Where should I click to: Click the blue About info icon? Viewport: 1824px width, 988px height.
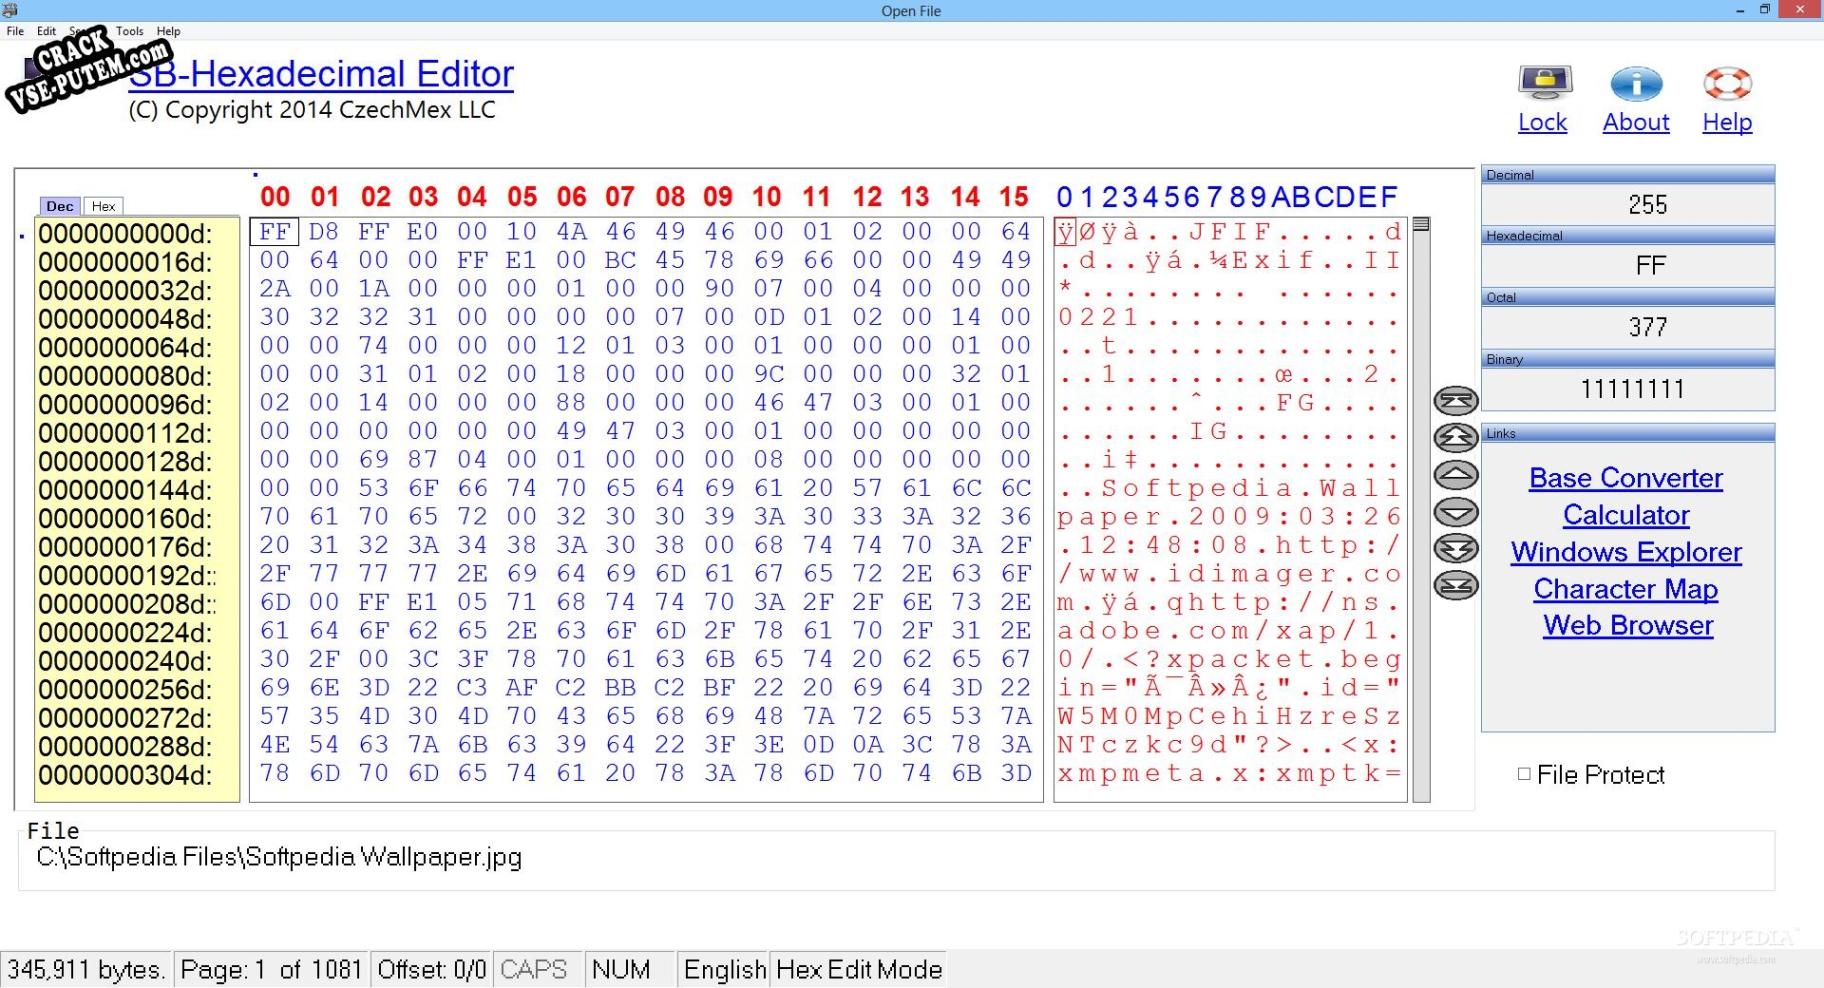(1636, 83)
